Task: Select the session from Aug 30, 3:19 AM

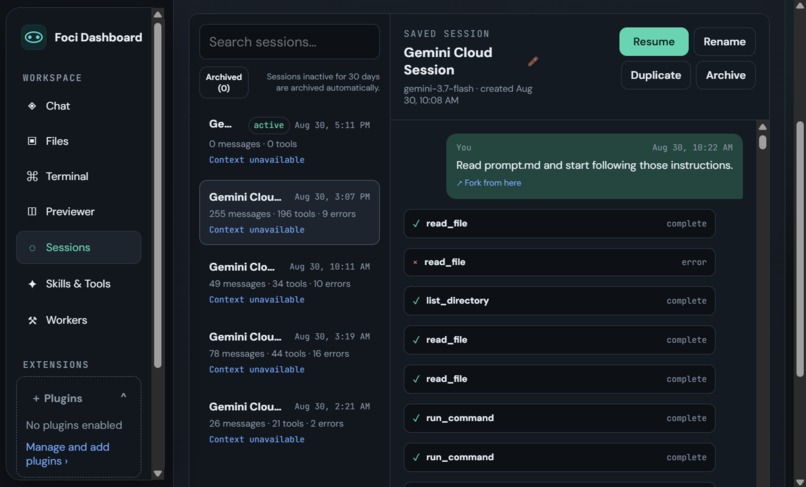Action: [x=289, y=352]
